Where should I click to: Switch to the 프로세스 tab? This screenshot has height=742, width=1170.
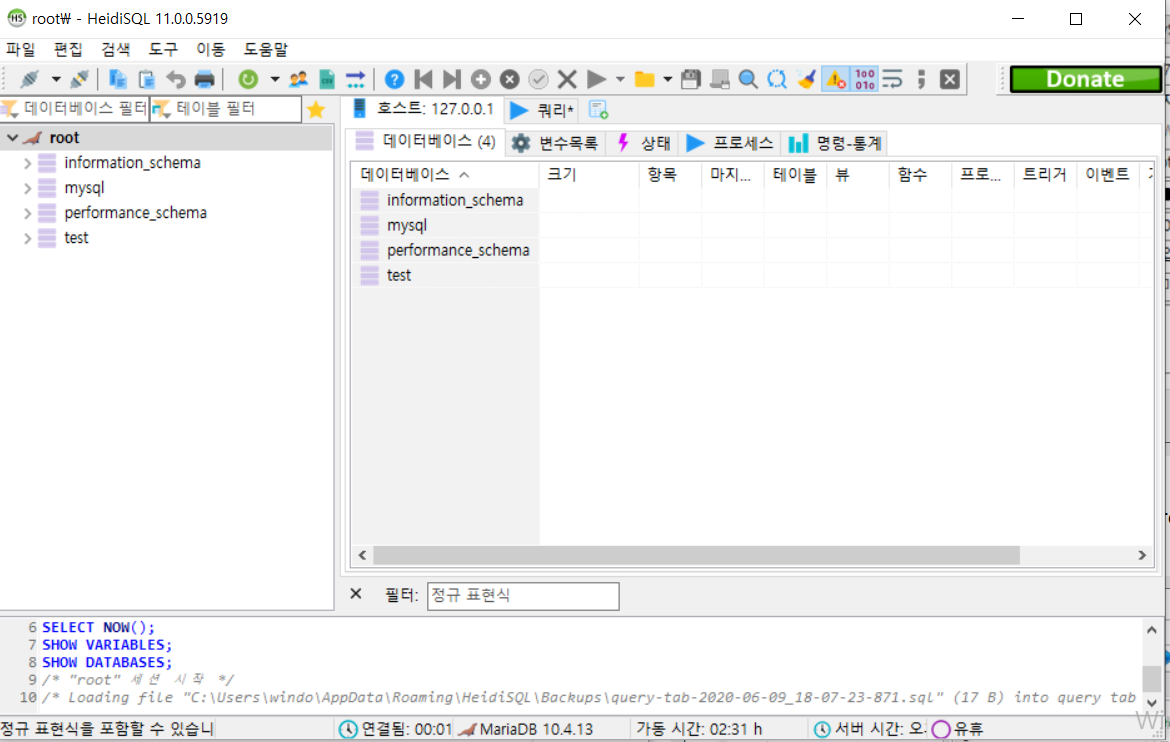tap(730, 143)
